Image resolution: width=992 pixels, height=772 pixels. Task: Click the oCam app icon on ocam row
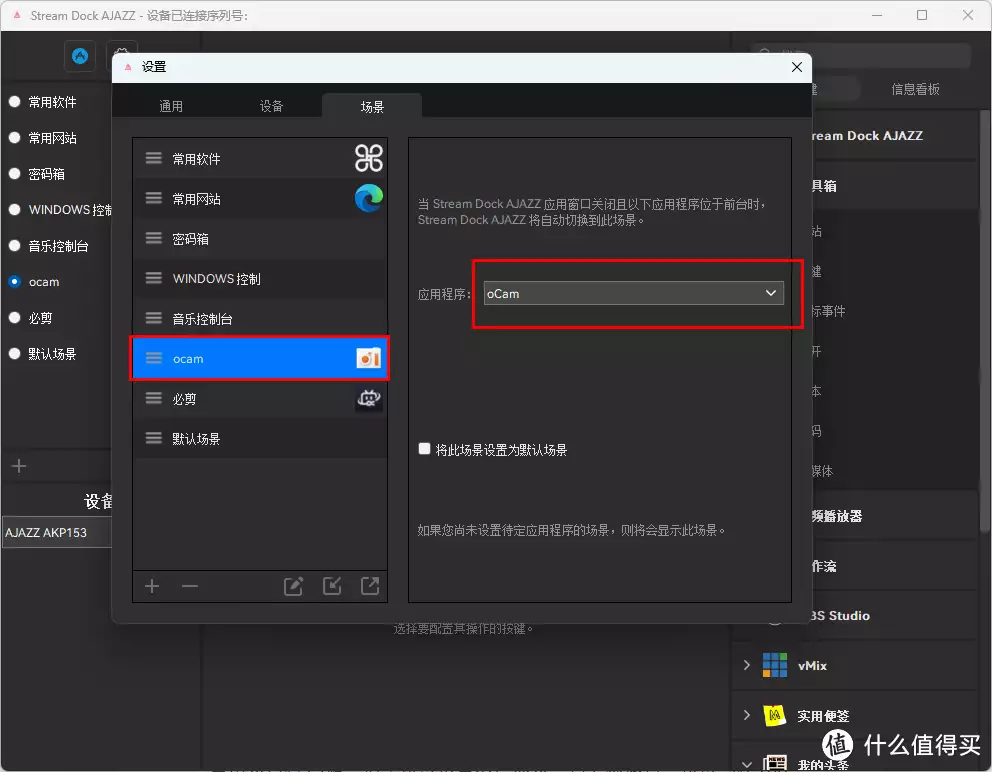coord(369,358)
